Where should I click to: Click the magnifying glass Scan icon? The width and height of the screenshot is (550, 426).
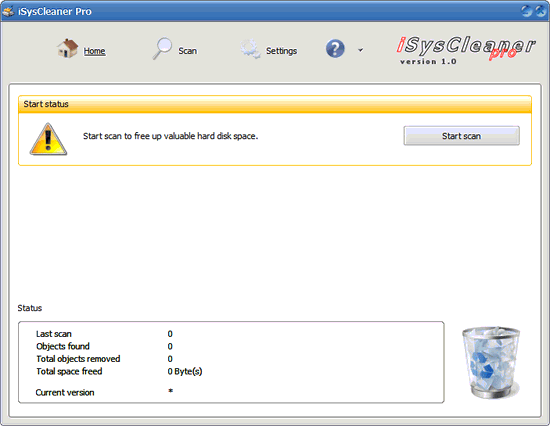[x=162, y=48]
